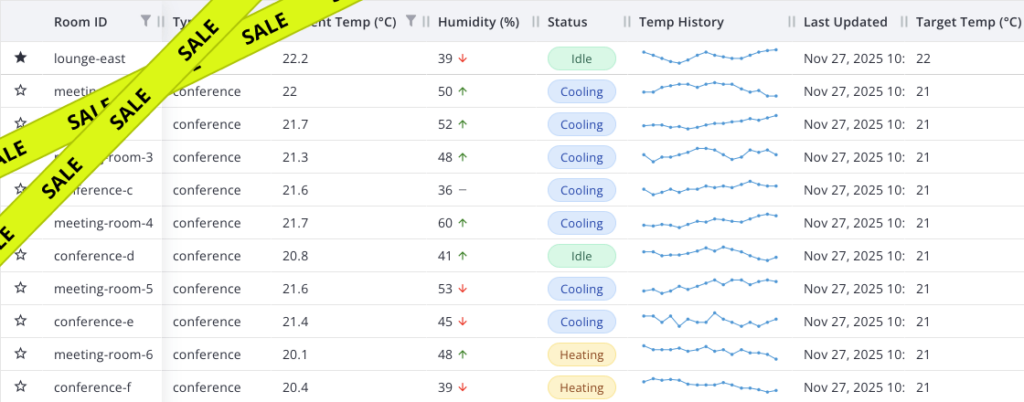Mark meeting-room-6 as favorite with star
Viewport: 1024px width, 402px height.
click(x=20, y=355)
